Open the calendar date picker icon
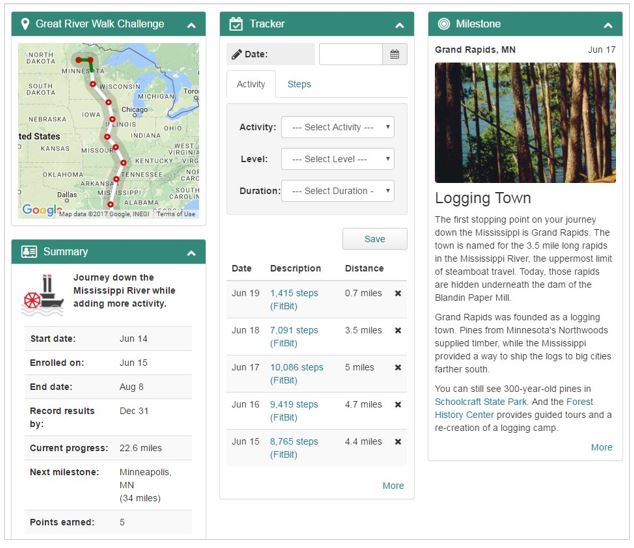 [x=395, y=54]
